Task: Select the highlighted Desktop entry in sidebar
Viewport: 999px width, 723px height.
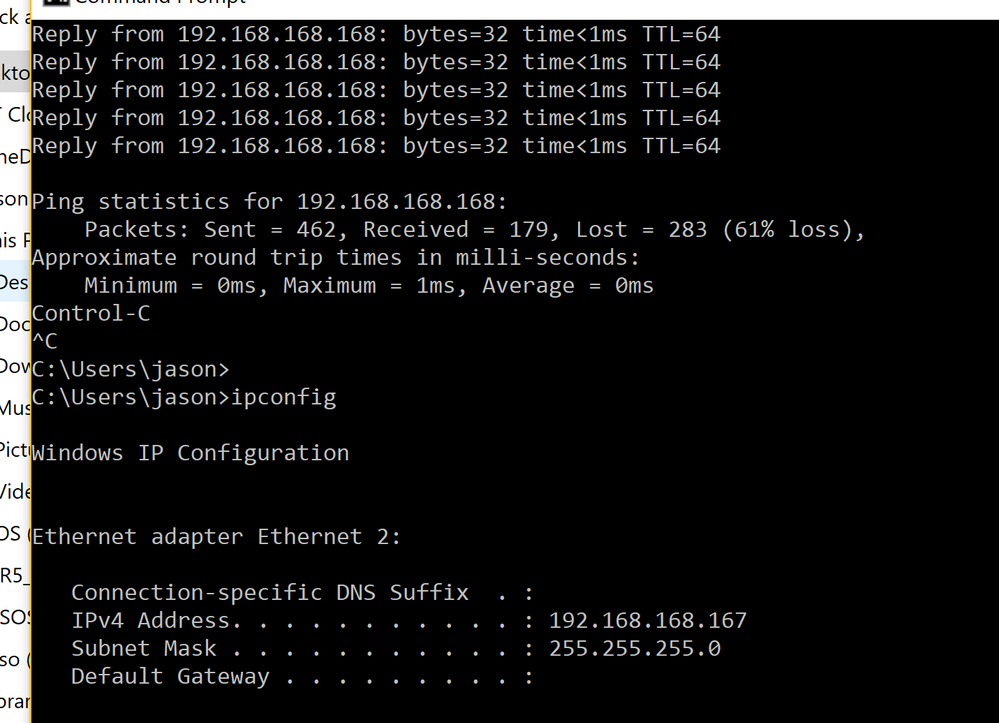Action: tap(15, 74)
